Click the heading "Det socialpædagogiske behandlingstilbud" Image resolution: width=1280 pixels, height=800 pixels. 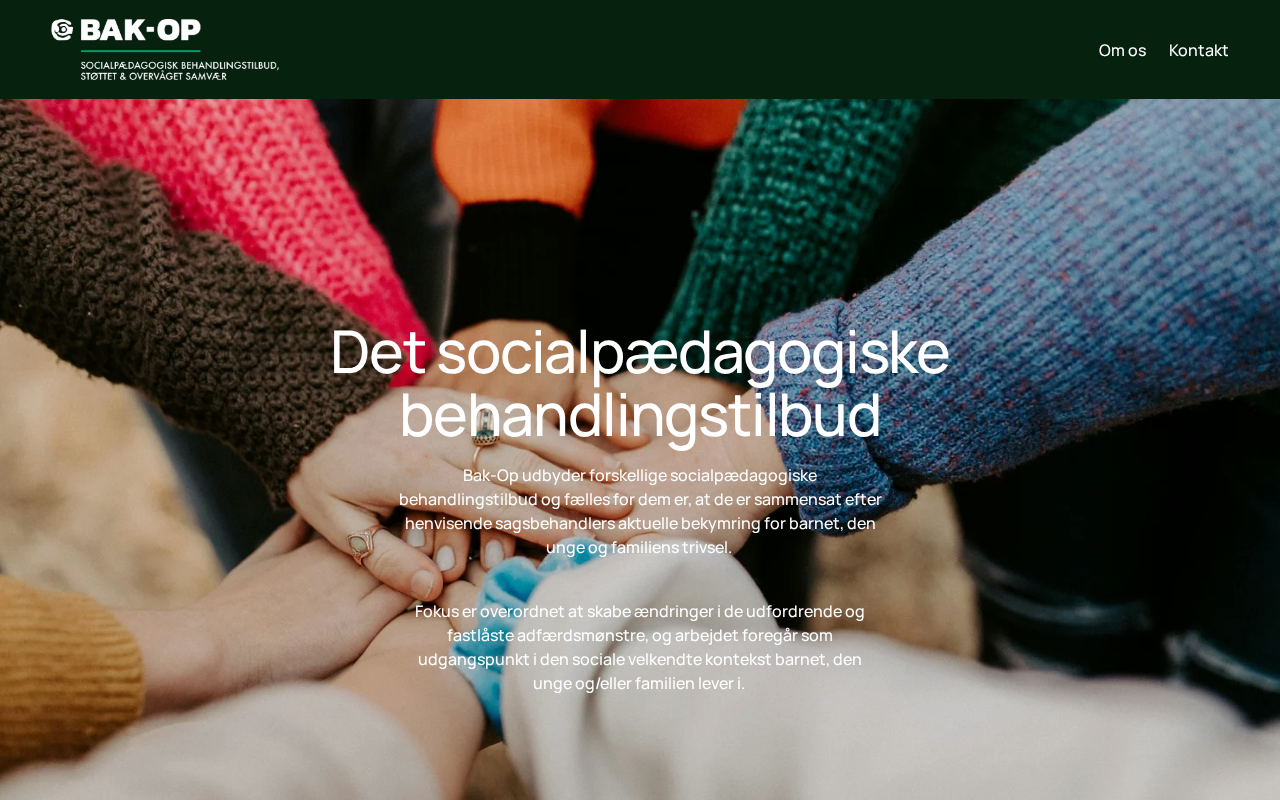coord(640,383)
